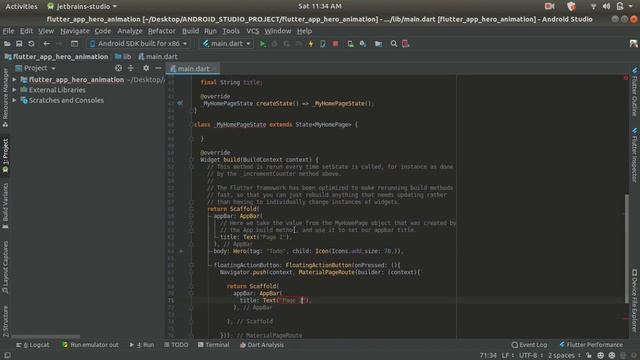Expand the flutter_app_hero_animation tree node
This screenshot has height=360, width=640.
tap(14, 80)
